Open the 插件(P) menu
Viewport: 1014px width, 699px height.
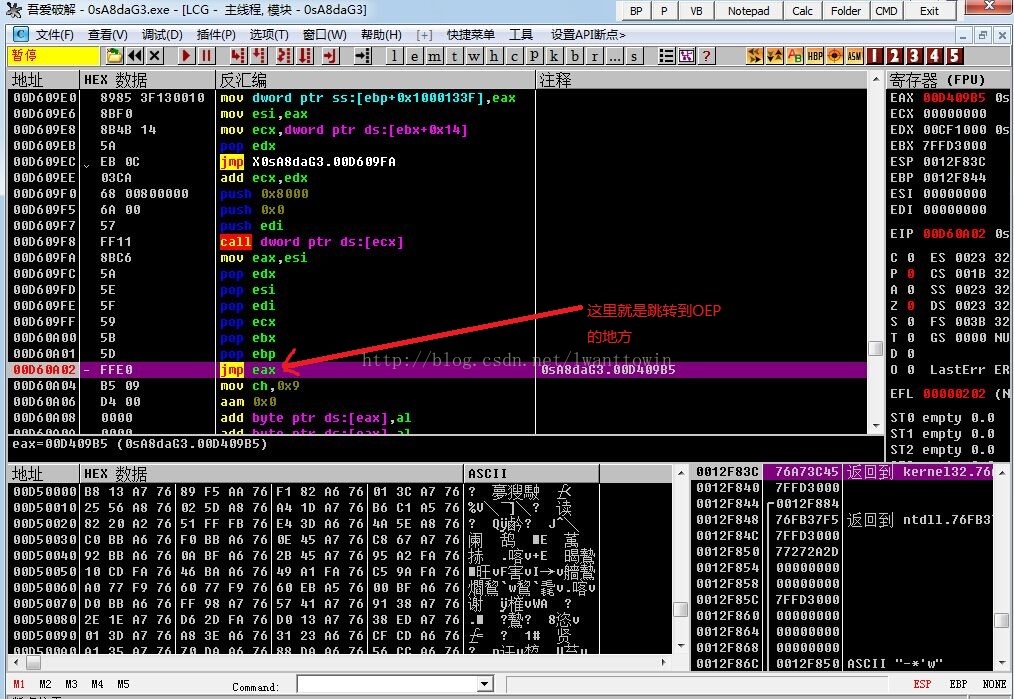click(216, 35)
